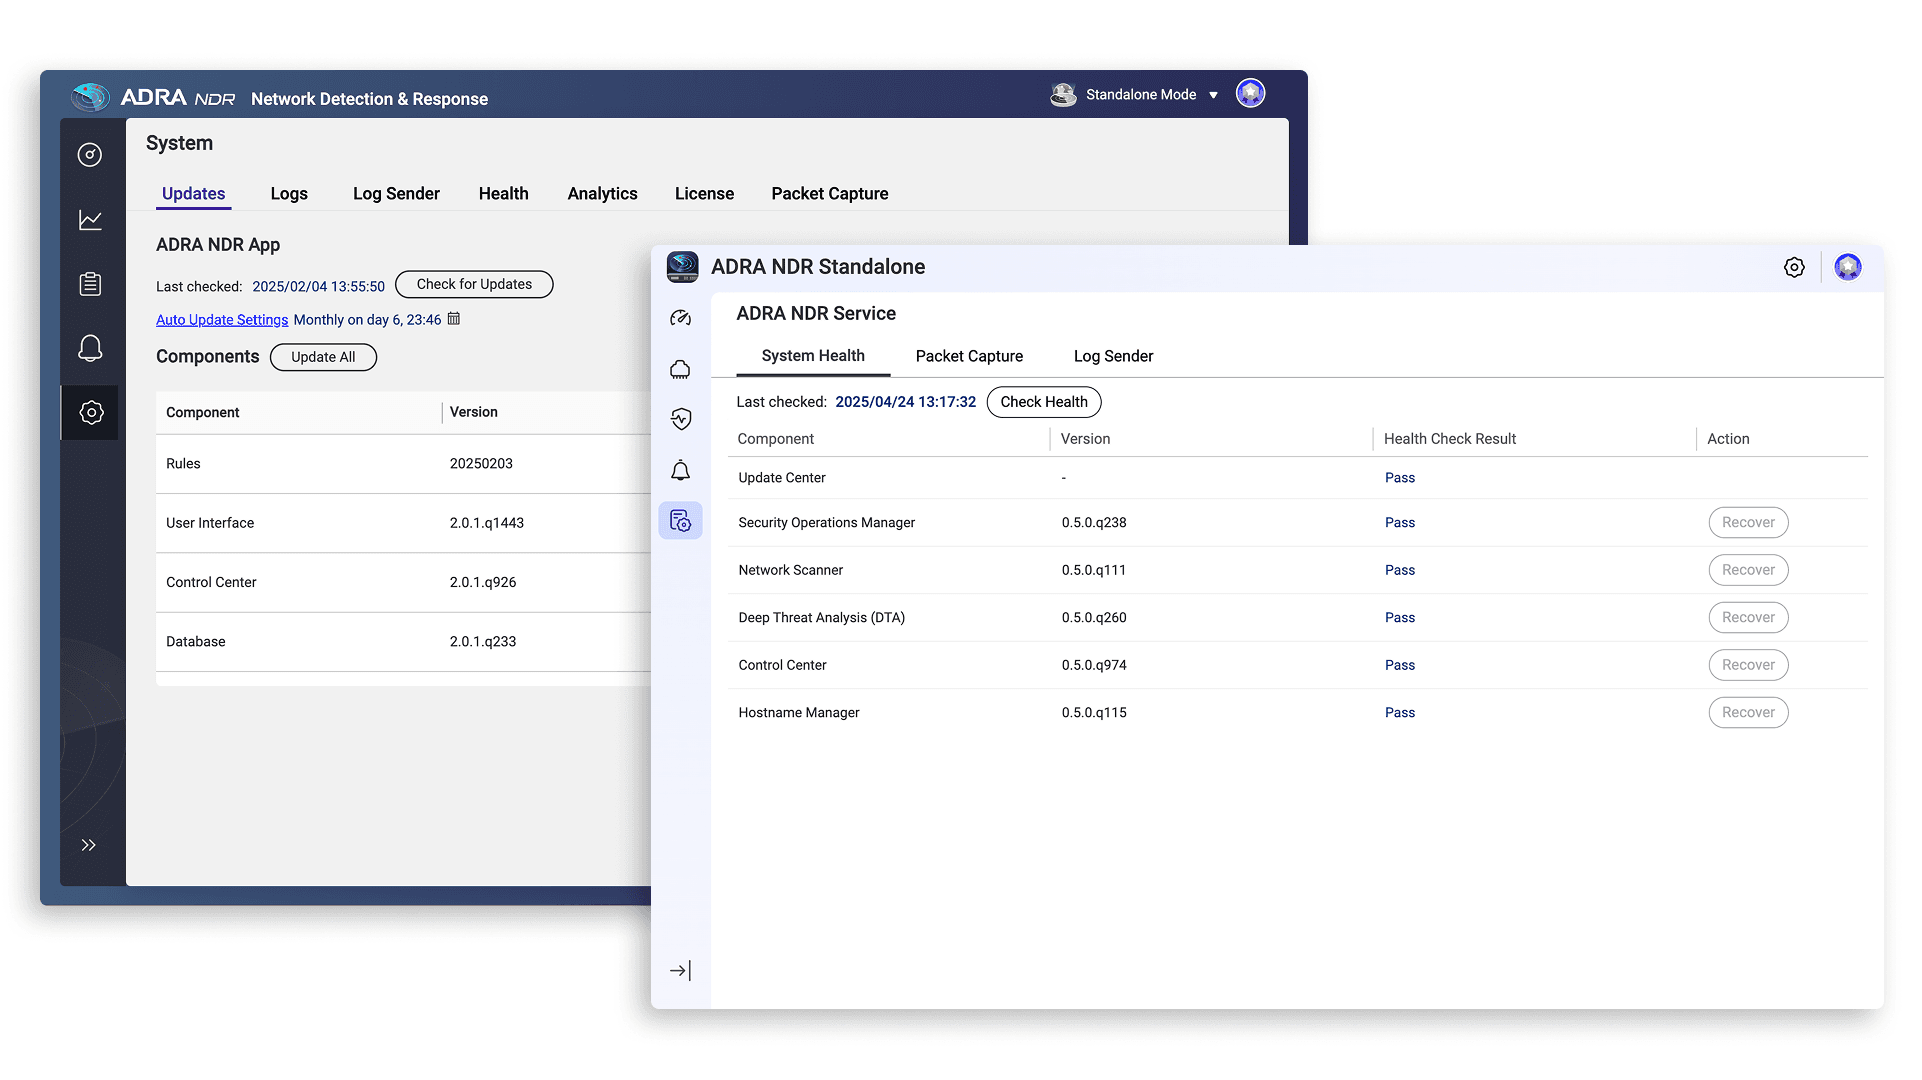Switch to the Health tab
Image resolution: width=1922 pixels, height=1080 pixels.
click(503, 194)
